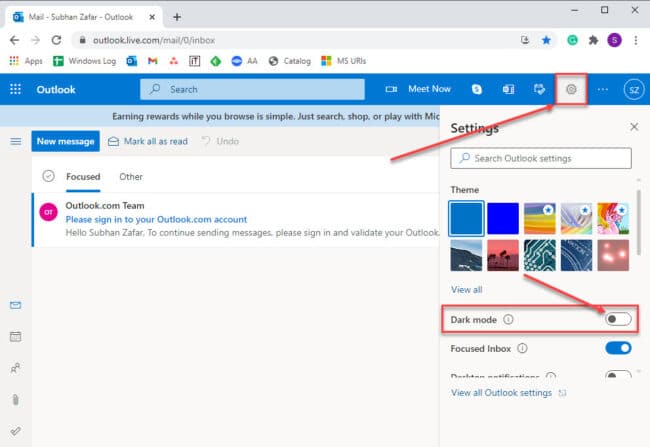
Task: Open Mail in the left sidebar
Action: tap(15, 305)
